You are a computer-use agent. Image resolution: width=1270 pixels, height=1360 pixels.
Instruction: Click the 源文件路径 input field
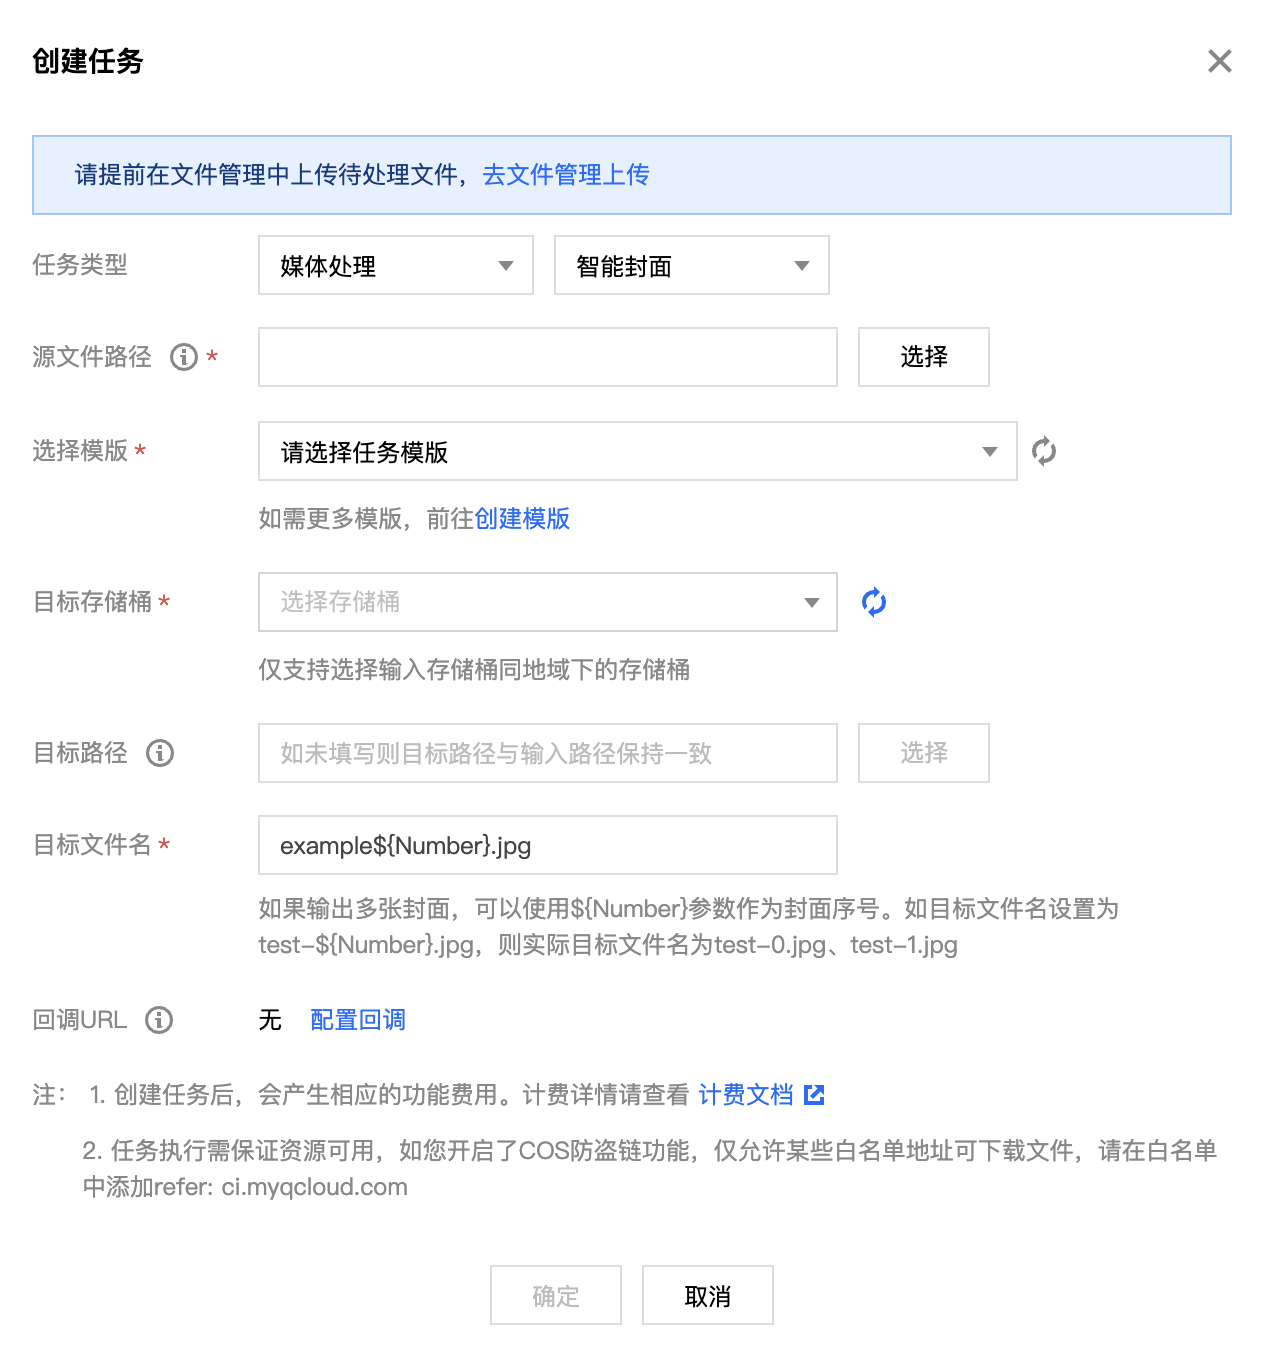point(548,357)
